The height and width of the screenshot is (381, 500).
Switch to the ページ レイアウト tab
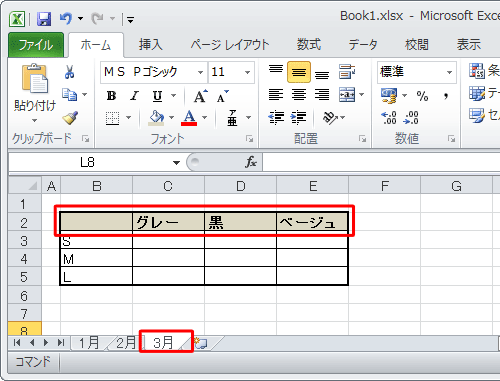[230, 45]
